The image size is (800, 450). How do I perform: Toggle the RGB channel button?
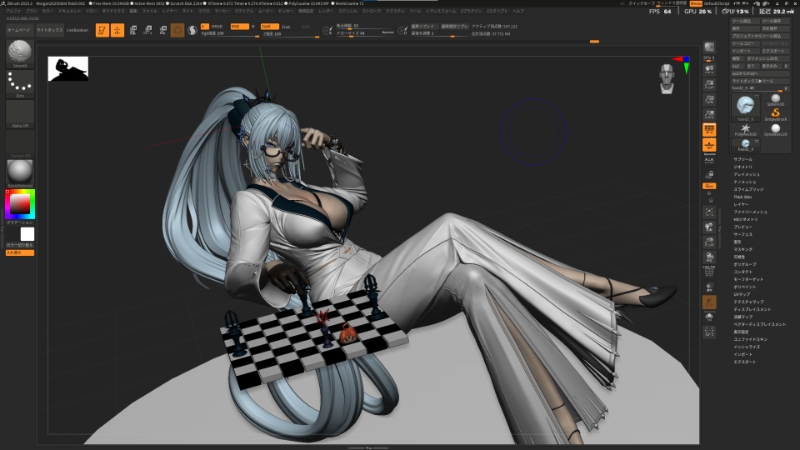[242, 26]
